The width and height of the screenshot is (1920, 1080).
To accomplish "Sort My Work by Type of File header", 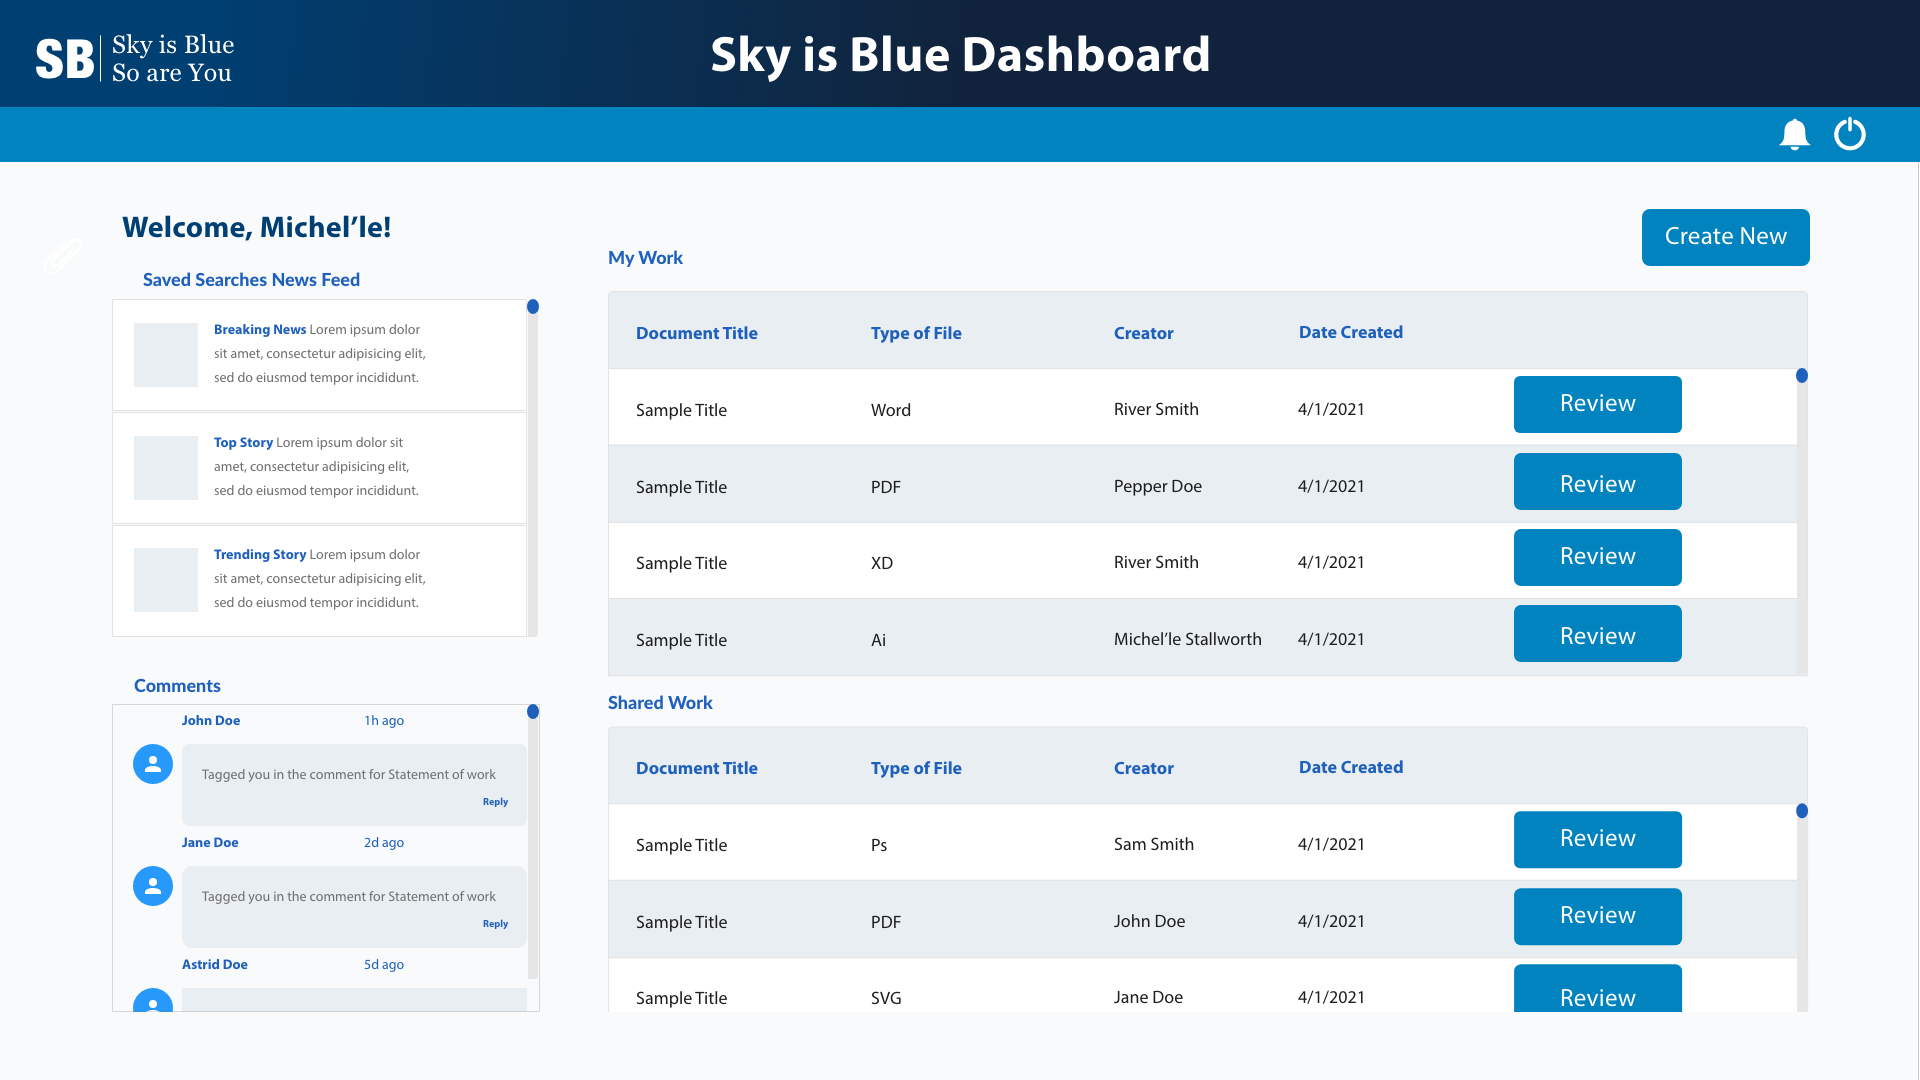I will [x=916, y=332].
